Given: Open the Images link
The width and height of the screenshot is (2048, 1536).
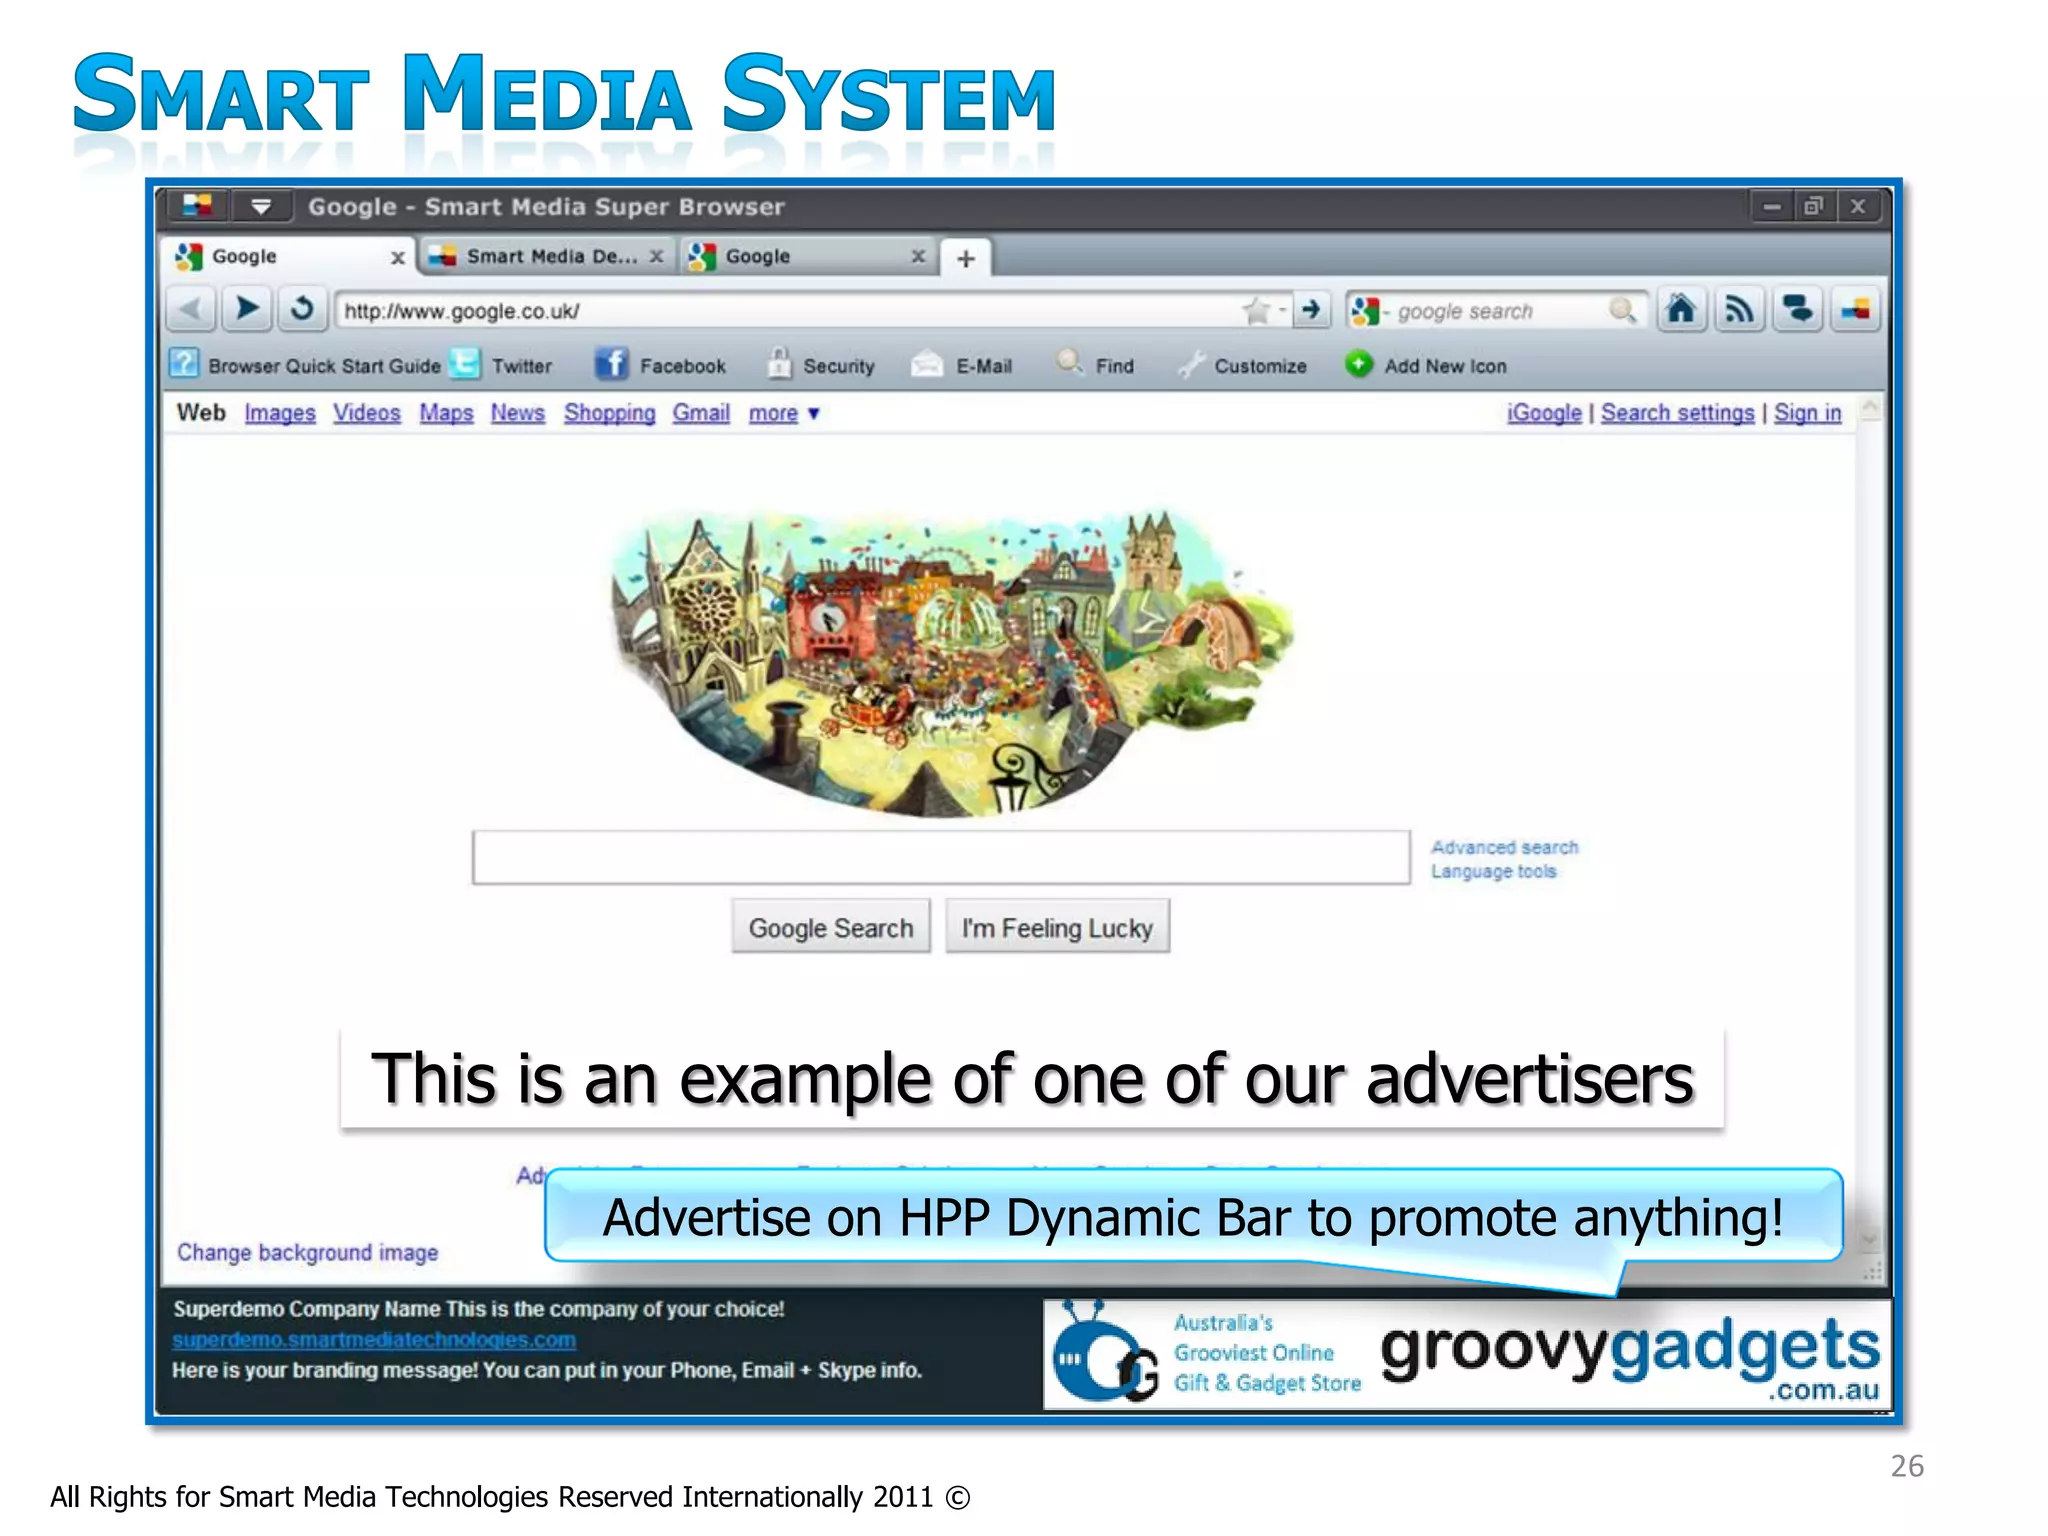Looking at the screenshot, I should [280, 413].
